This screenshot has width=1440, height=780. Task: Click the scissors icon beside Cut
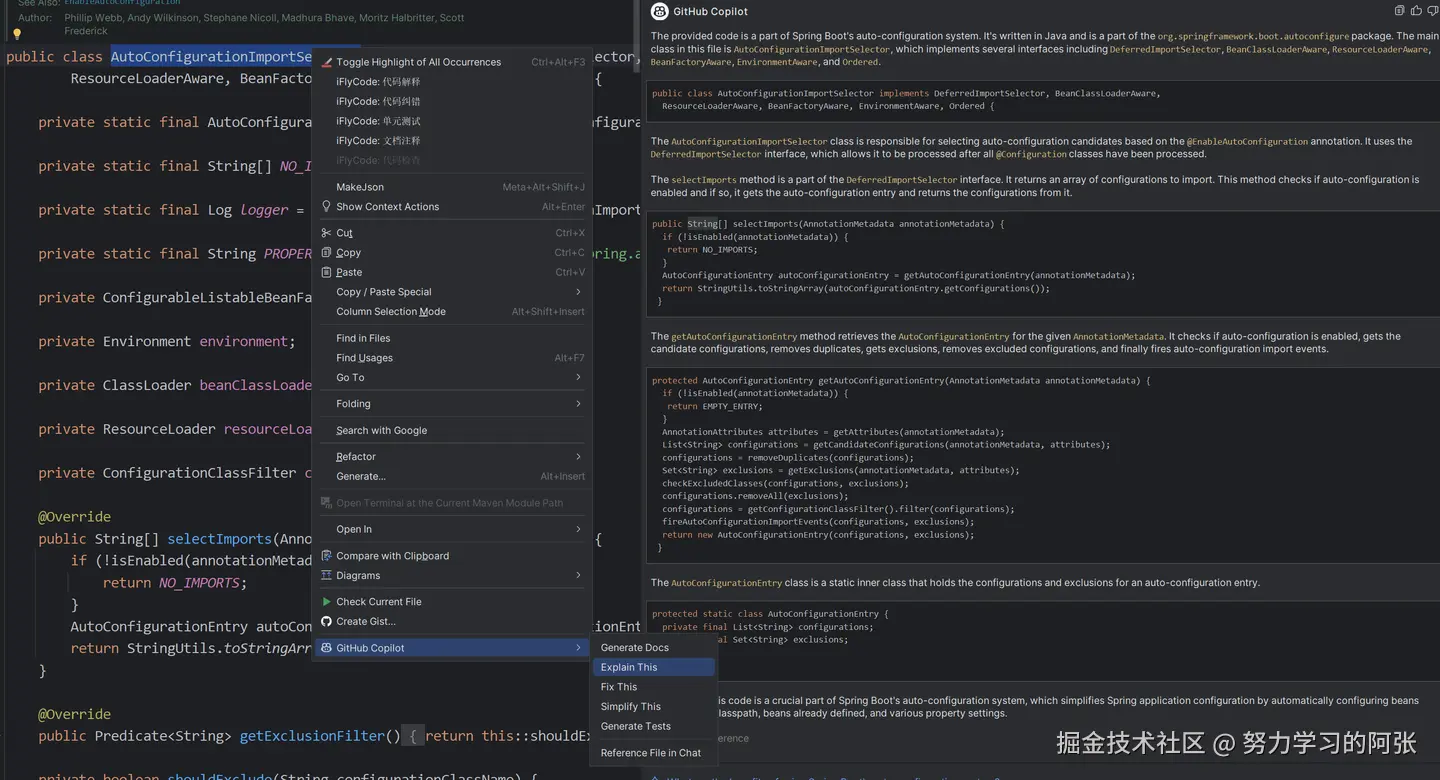coord(326,233)
